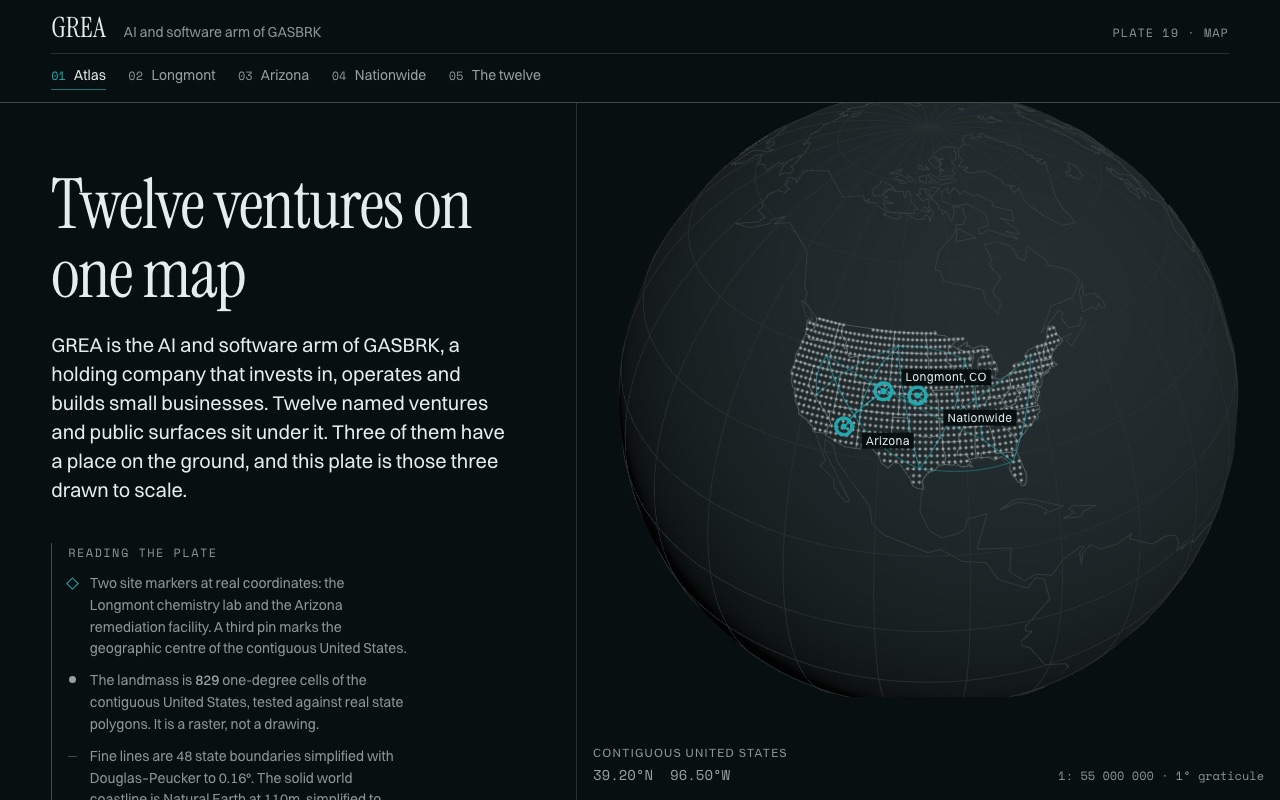Click the READING THE PLATE label
Viewport: 1280px width, 800px height.
[x=143, y=553]
